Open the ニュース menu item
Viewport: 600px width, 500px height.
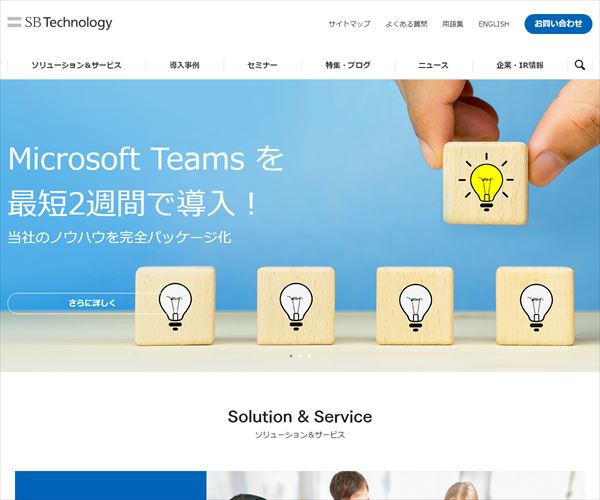[x=433, y=65]
